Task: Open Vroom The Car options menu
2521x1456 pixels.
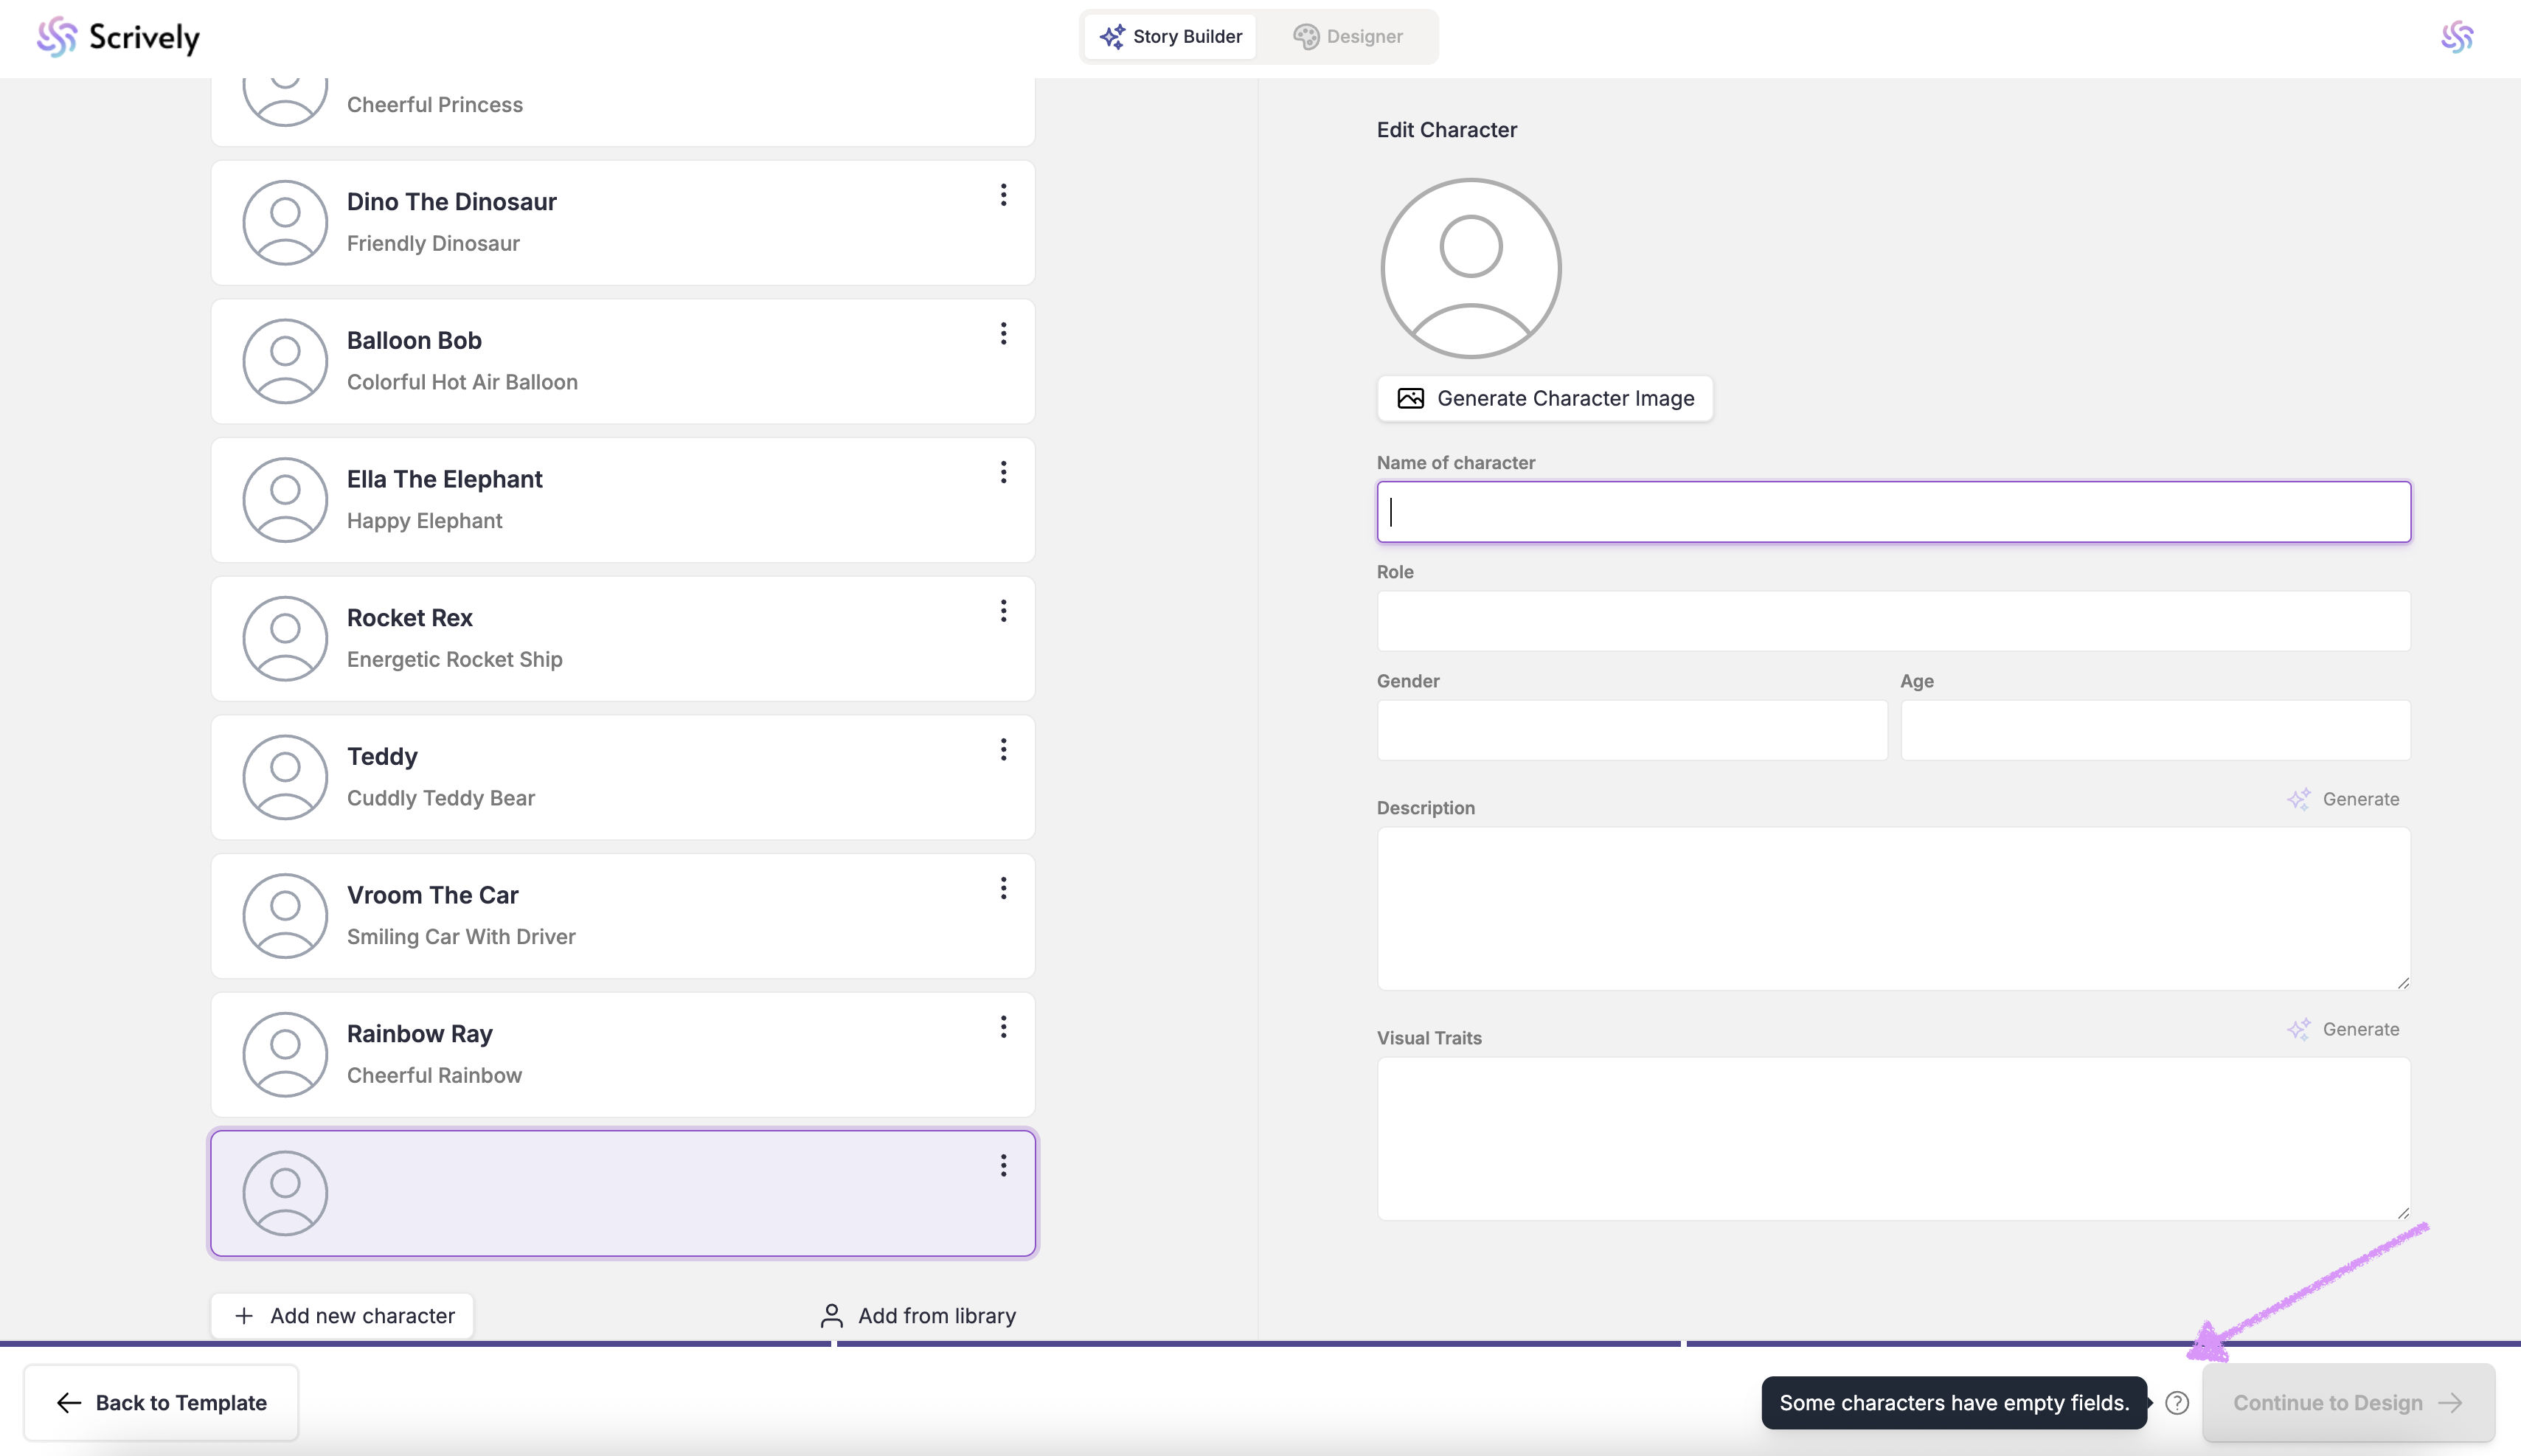Action: tap(1003, 888)
